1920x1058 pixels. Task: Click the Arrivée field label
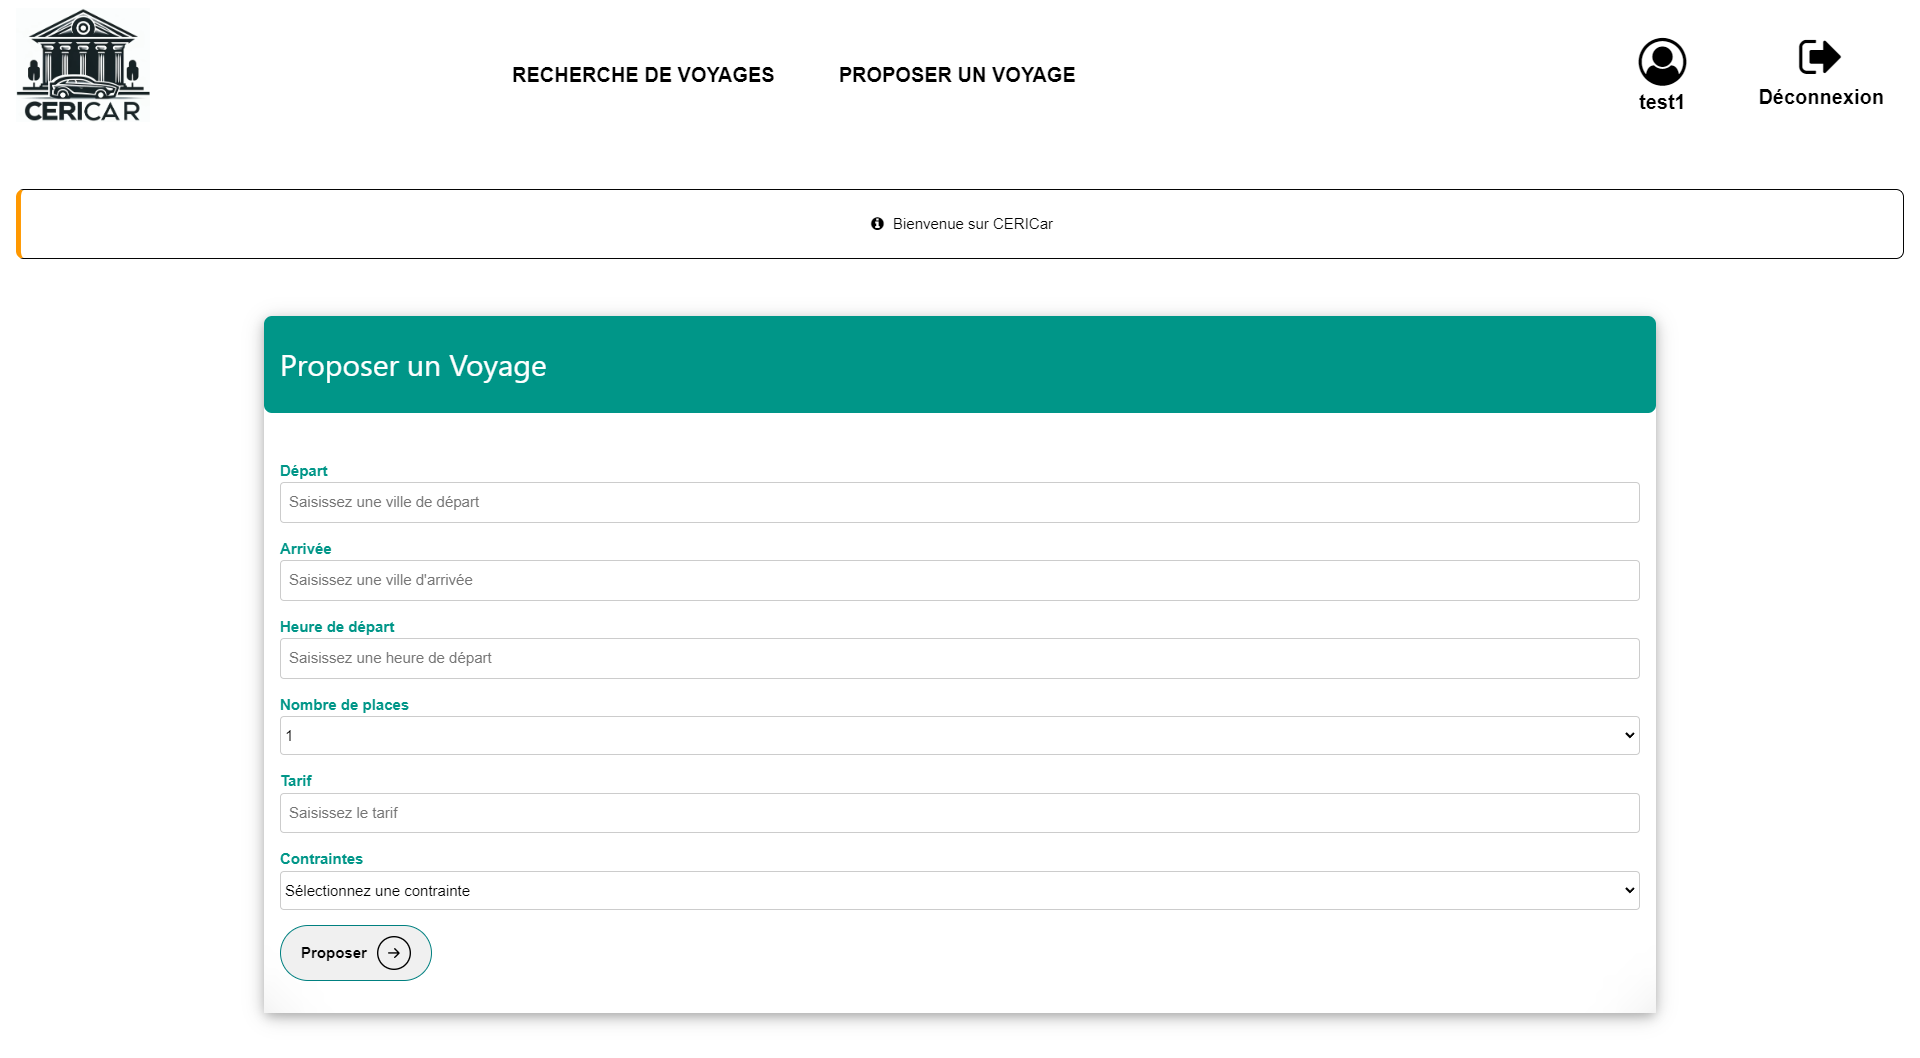(306, 549)
